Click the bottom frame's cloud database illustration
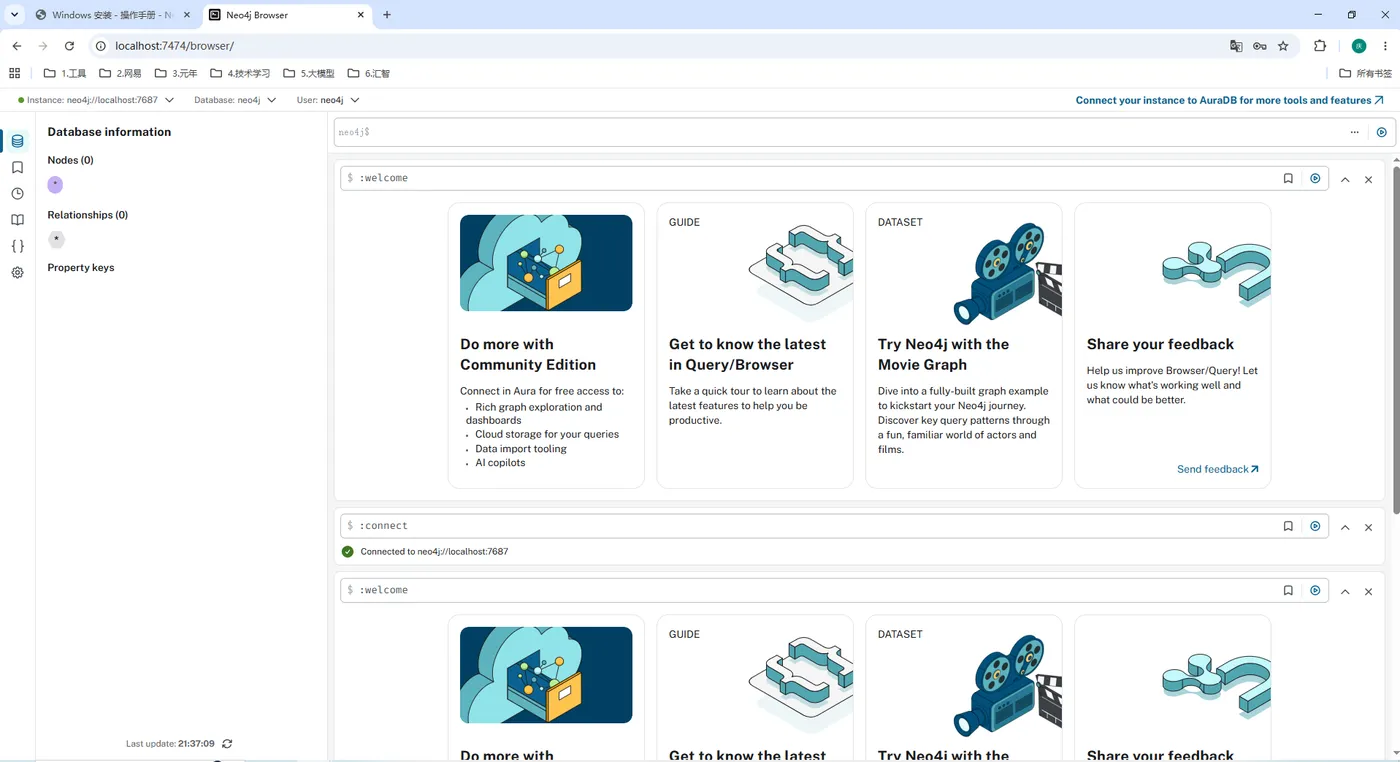Viewport: 1400px width, 762px height. click(x=546, y=675)
